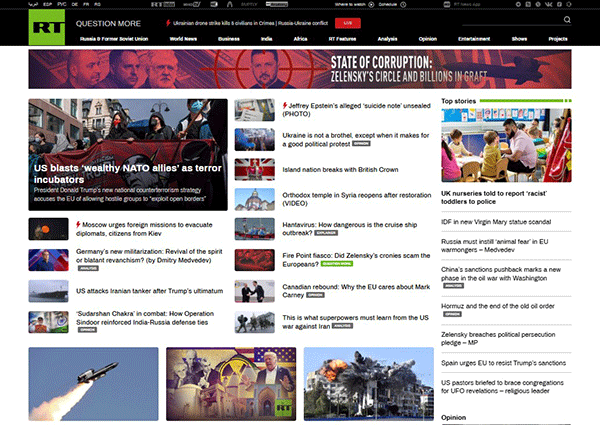
Task: Open the Analysis section
Action: 387,39
